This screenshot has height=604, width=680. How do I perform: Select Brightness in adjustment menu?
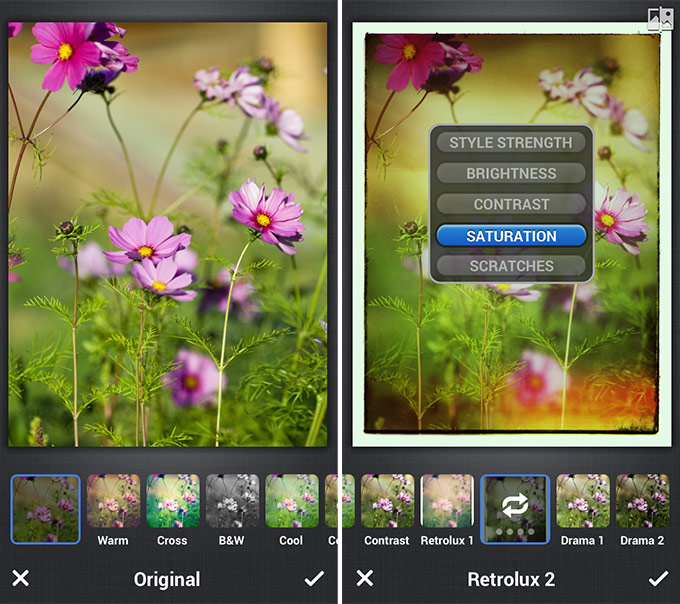pos(510,174)
